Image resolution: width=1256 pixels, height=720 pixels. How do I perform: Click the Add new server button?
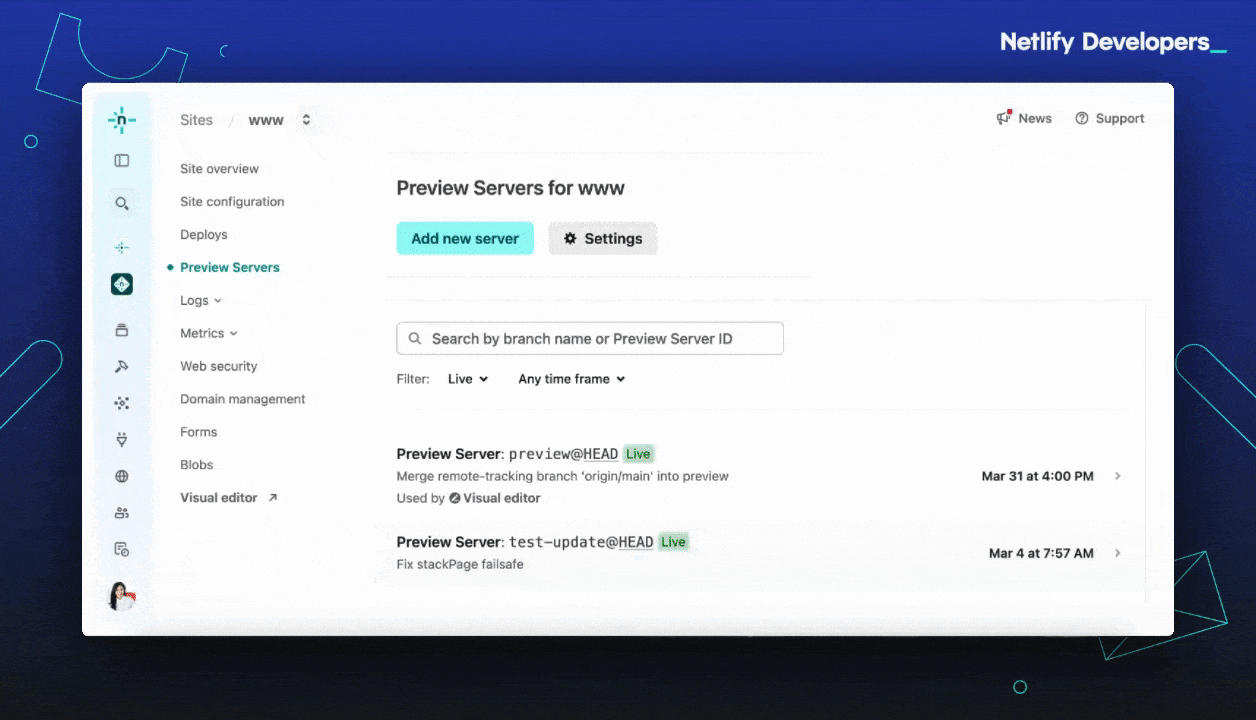click(x=465, y=238)
